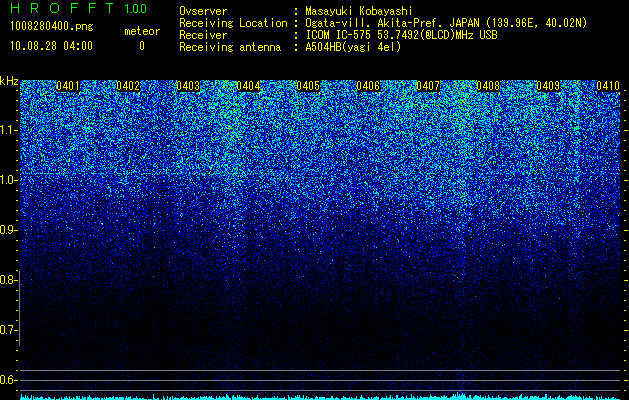
Task: Click the 0409 time marker
Action: point(548,86)
